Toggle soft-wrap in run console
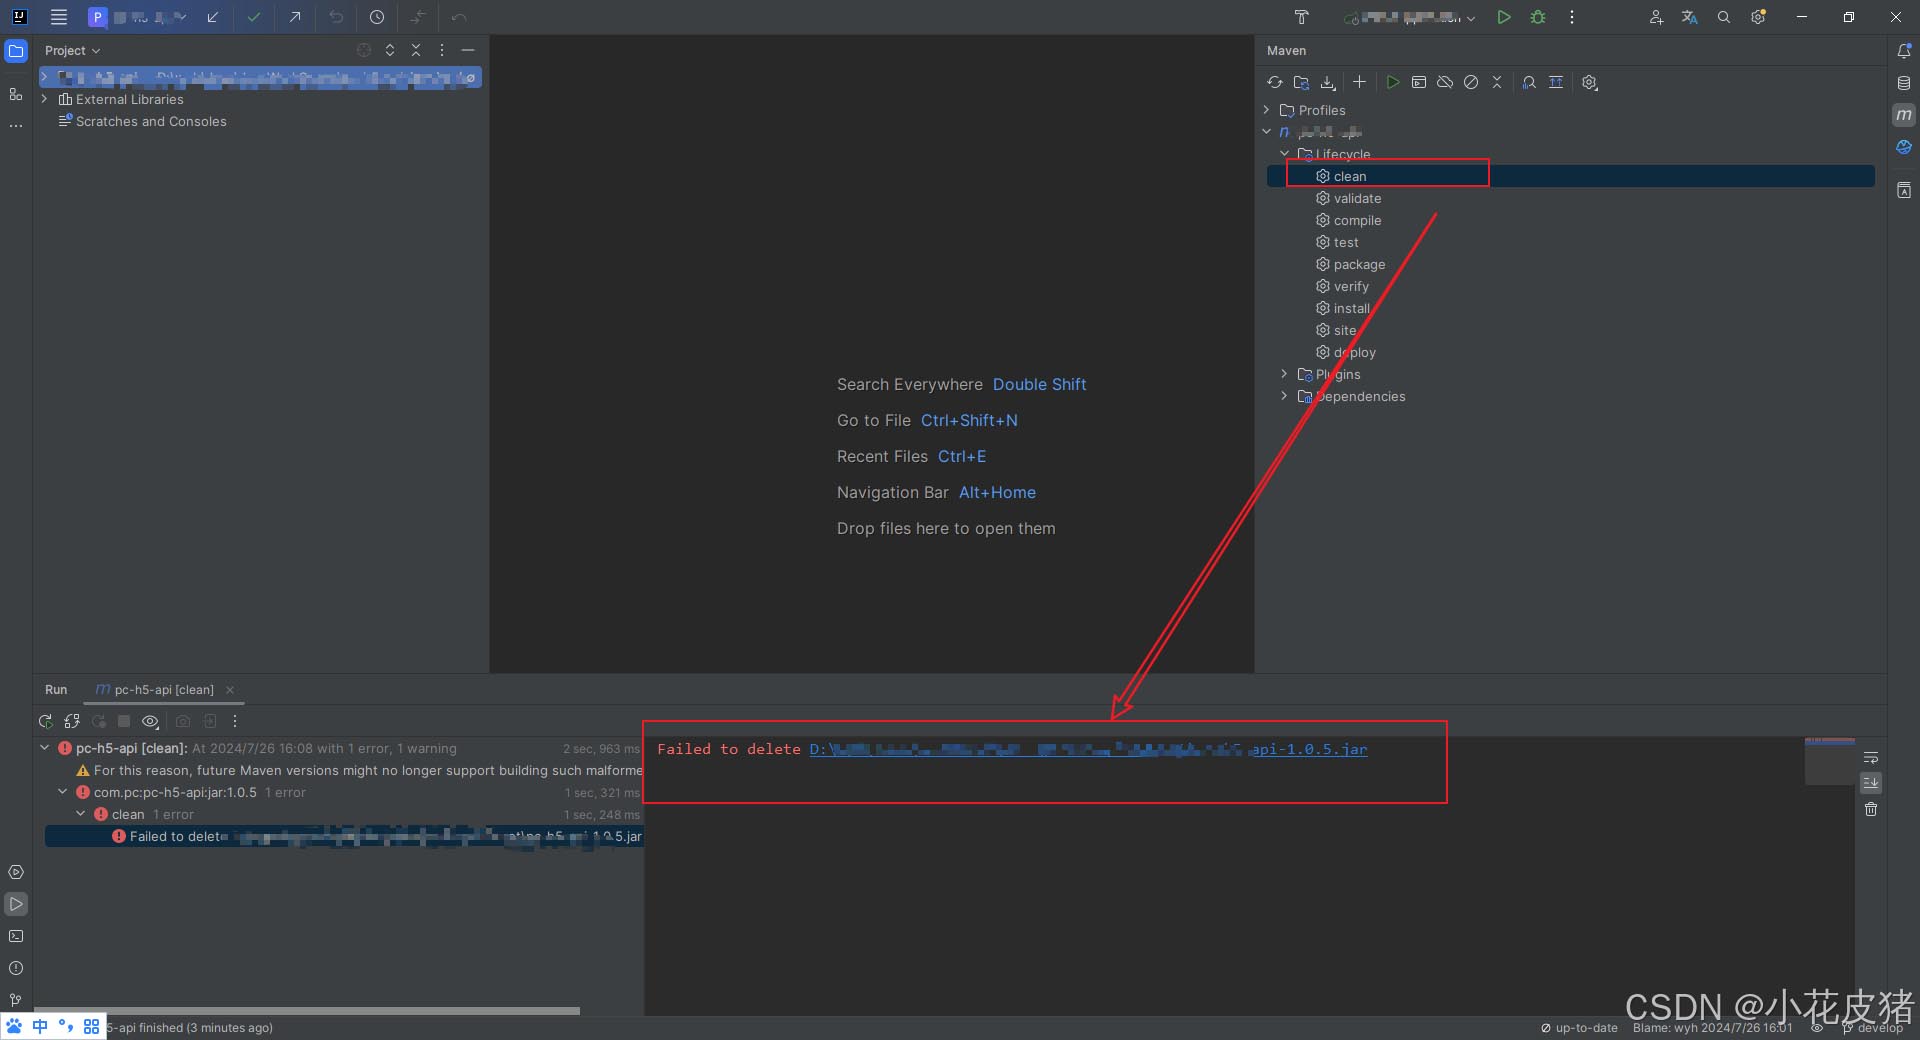Image resolution: width=1920 pixels, height=1040 pixels. [x=1871, y=758]
